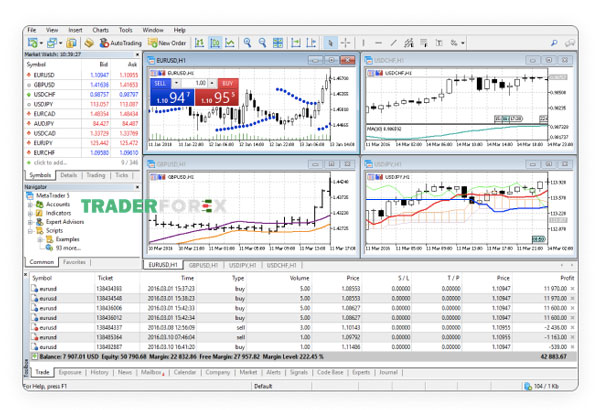Open the Calendar tab in Toolbox
This screenshot has height=410, width=600.
tap(185, 372)
